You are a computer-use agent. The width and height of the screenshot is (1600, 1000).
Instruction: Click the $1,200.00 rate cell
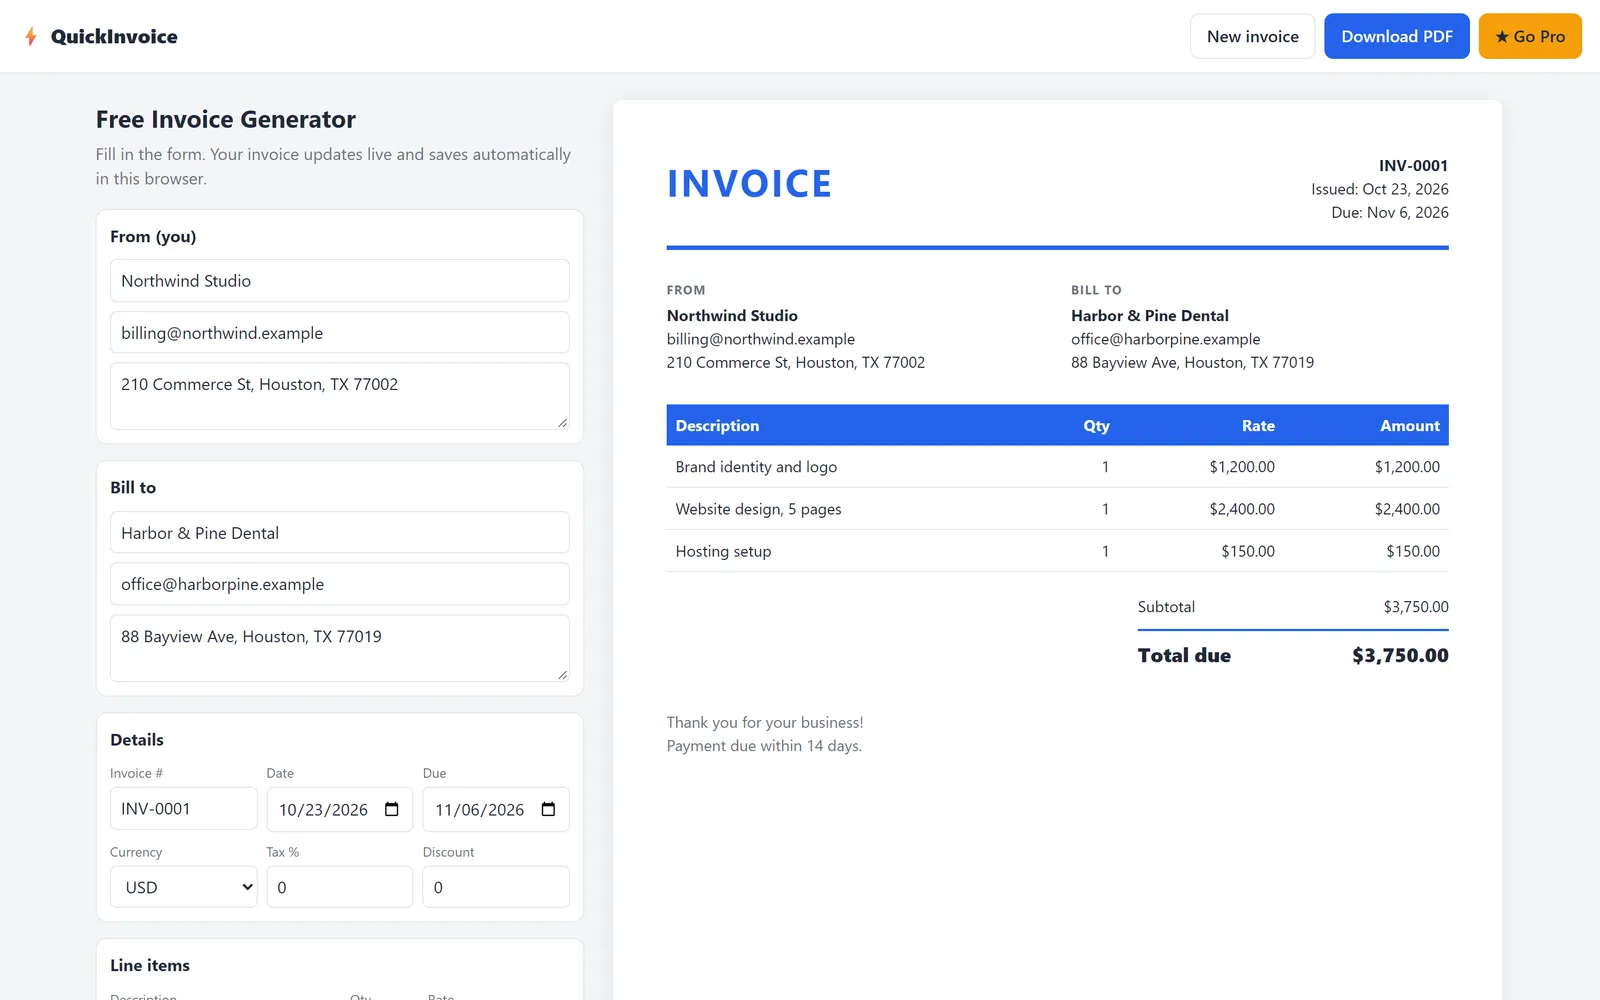coord(1242,467)
